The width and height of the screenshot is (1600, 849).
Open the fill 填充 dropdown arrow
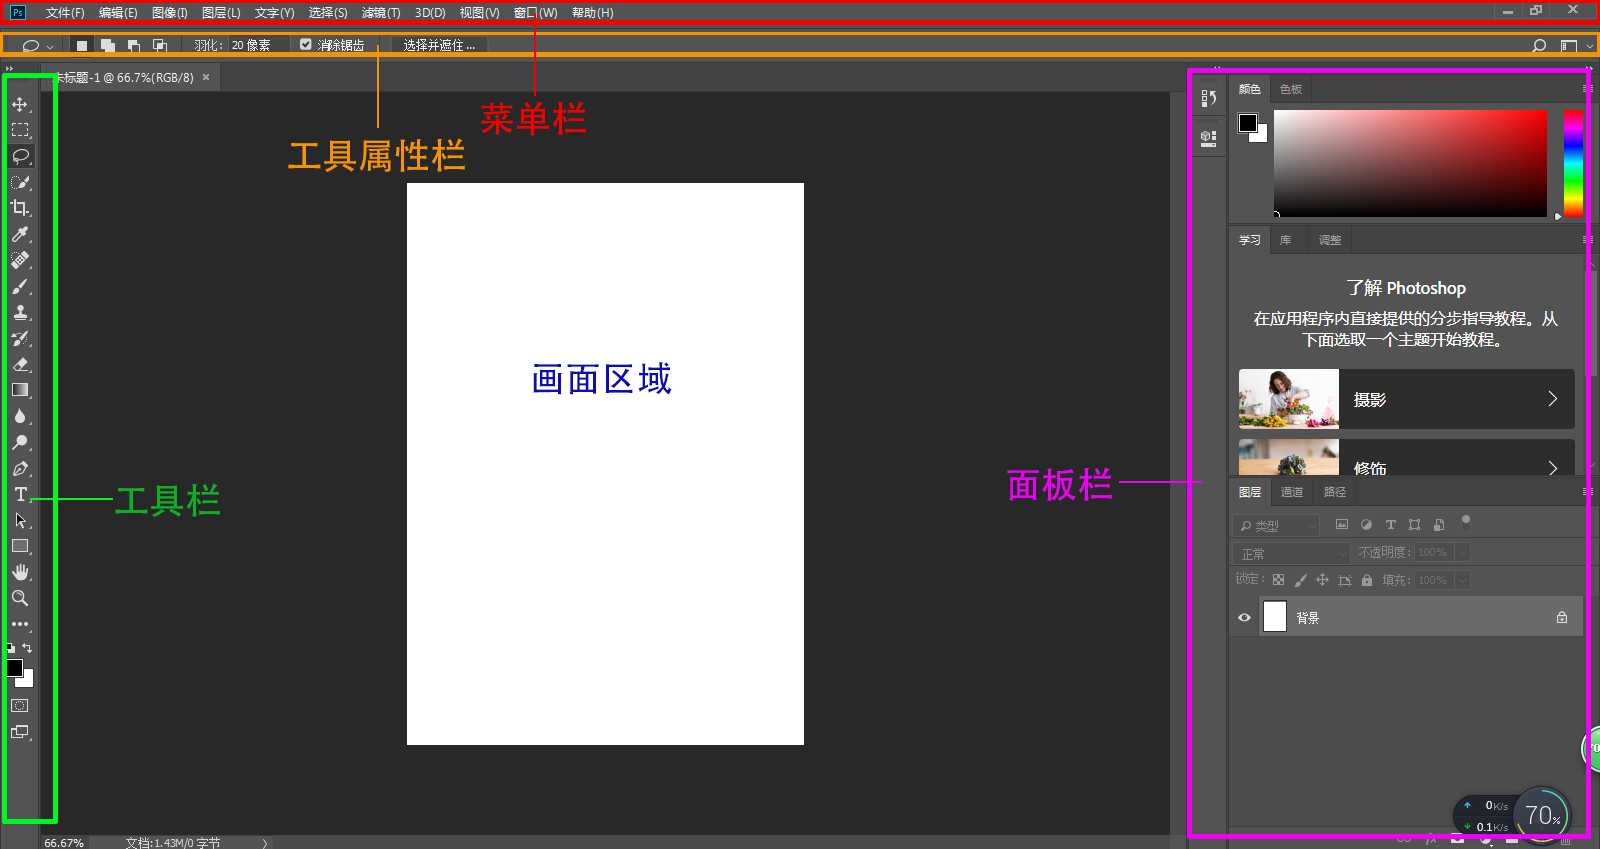(x=1462, y=580)
